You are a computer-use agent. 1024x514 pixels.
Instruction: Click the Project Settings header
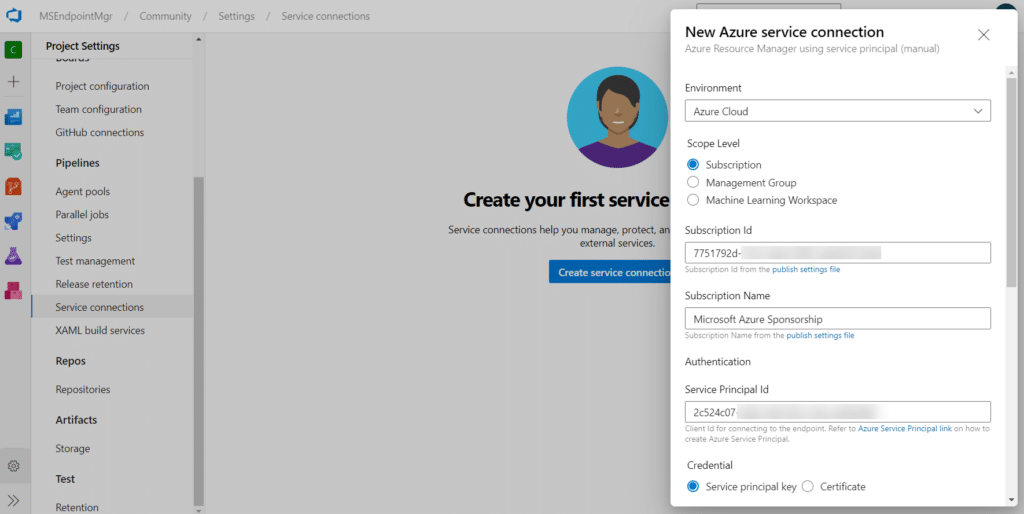click(x=82, y=46)
